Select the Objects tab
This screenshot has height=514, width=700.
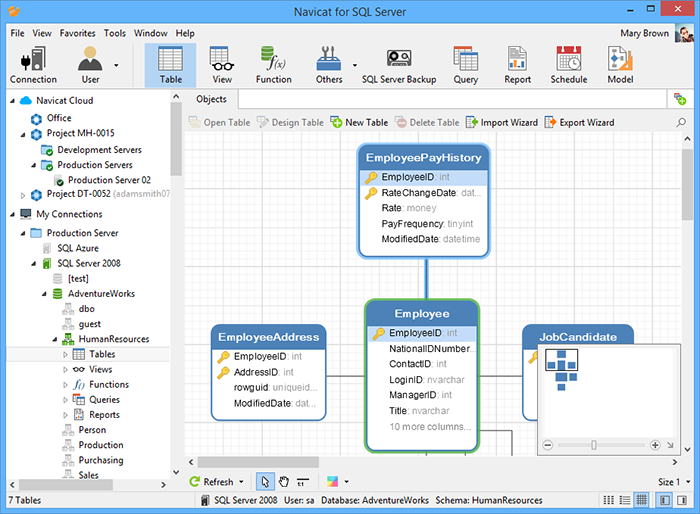tap(211, 99)
